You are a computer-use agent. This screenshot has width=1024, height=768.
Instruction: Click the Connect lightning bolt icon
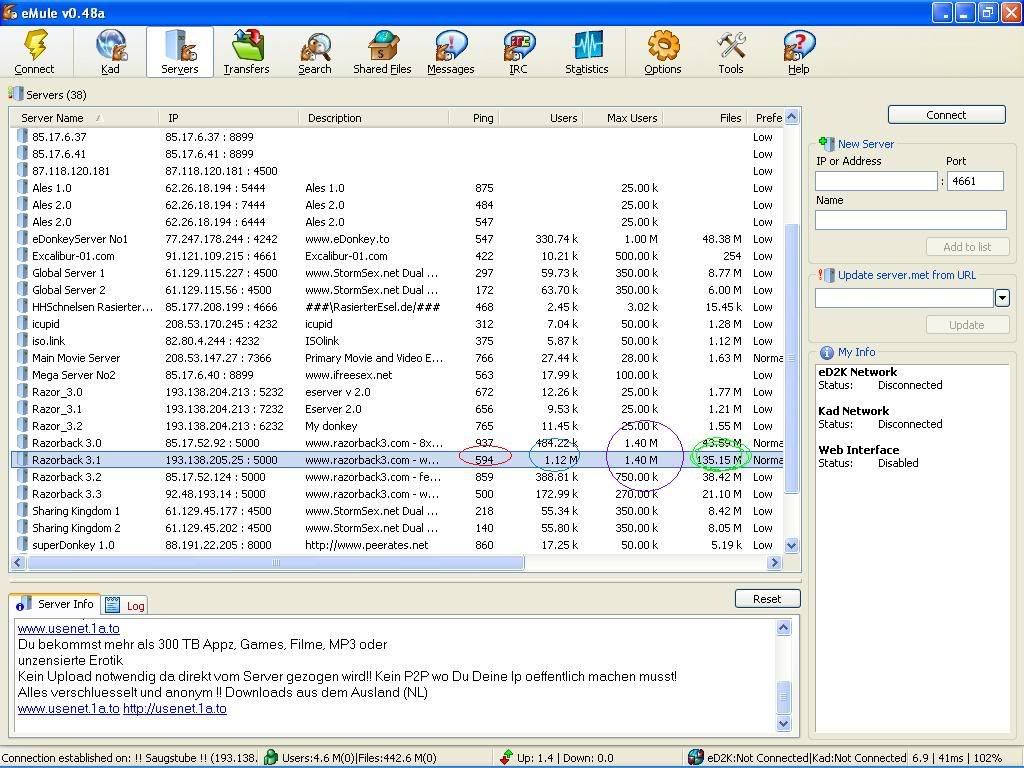tap(34, 47)
